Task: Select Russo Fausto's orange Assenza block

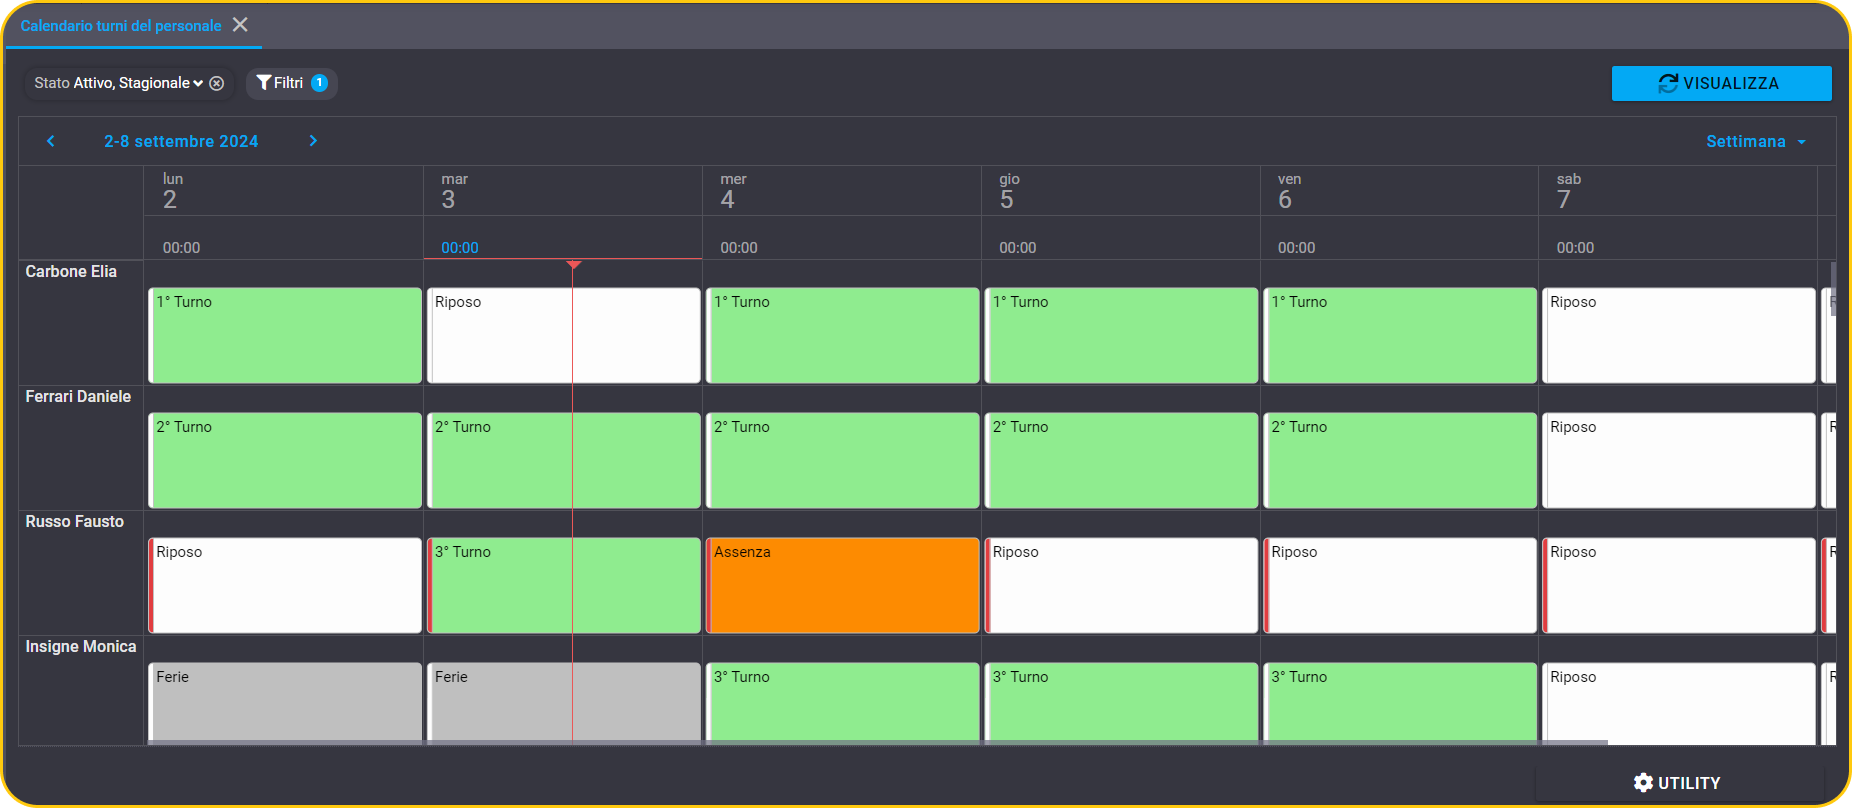Action: (x=843, y=585)
